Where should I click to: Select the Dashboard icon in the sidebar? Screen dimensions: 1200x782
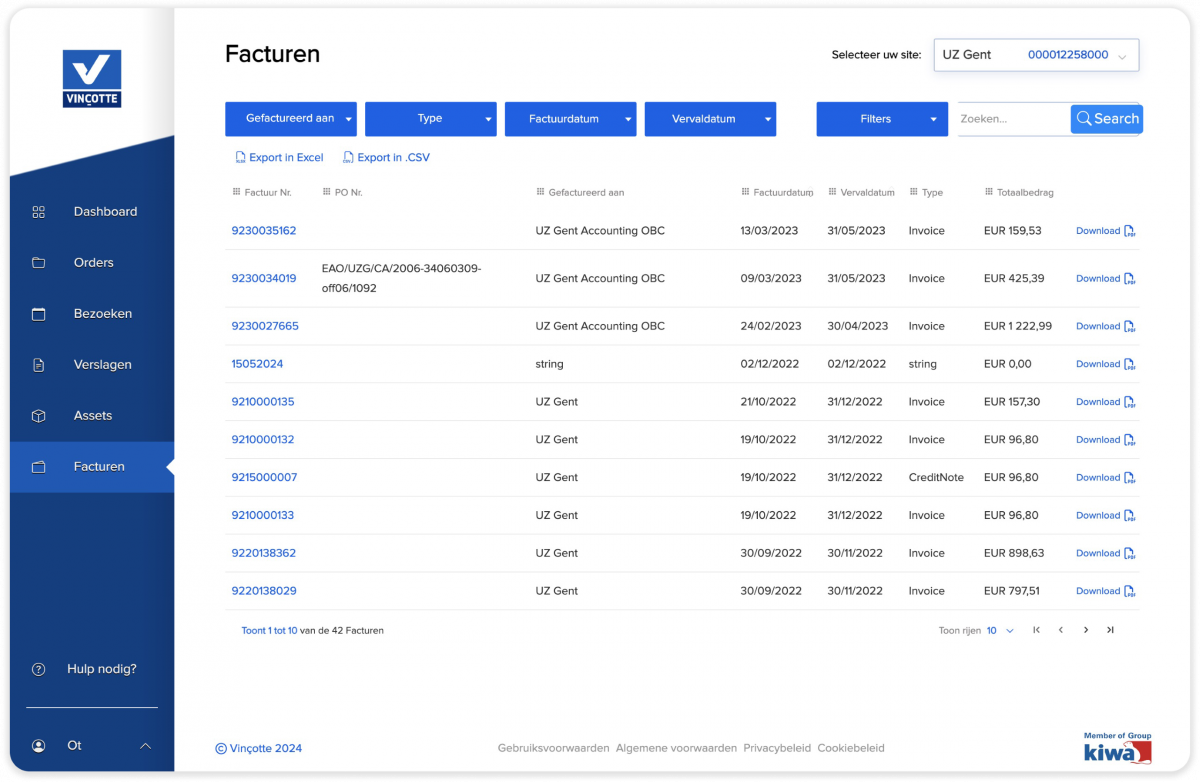[x=38, y=211]
